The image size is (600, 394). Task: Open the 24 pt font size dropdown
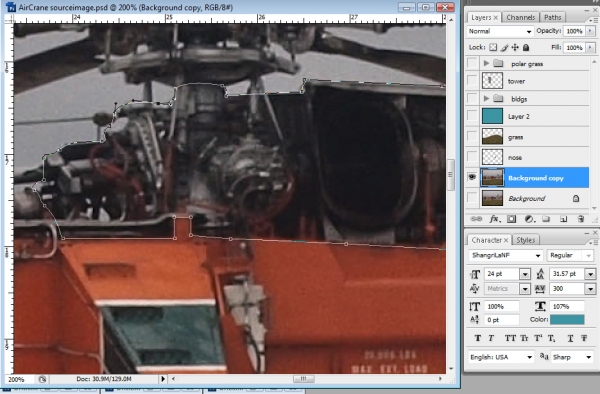(x=525, y=274)
